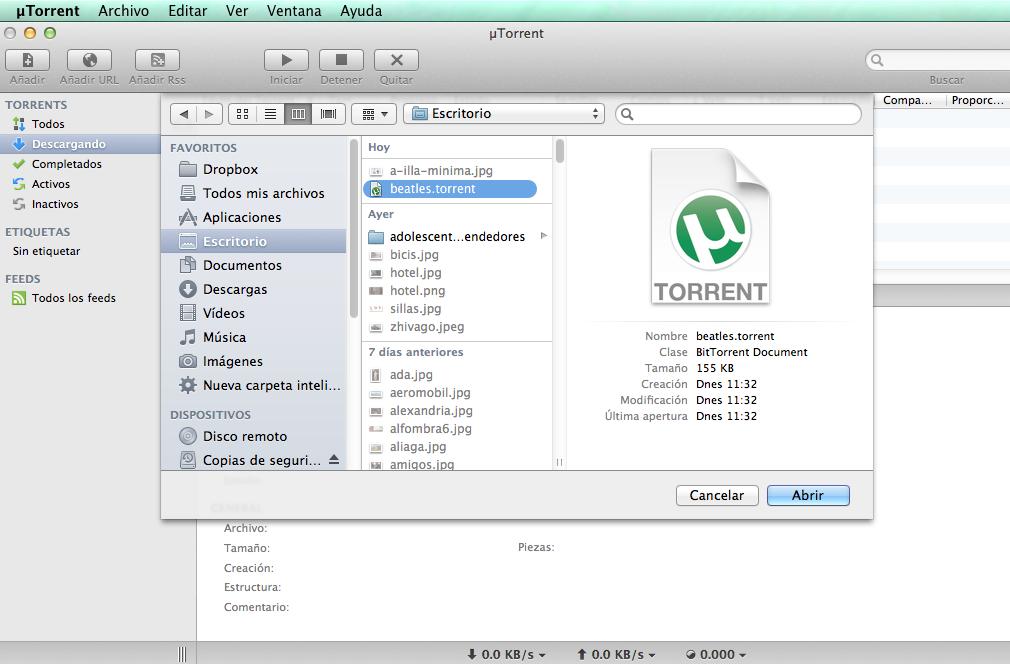Switch file dialog to Cover Flow view
Screen dimensions: 1010x664
click(328, 114)
